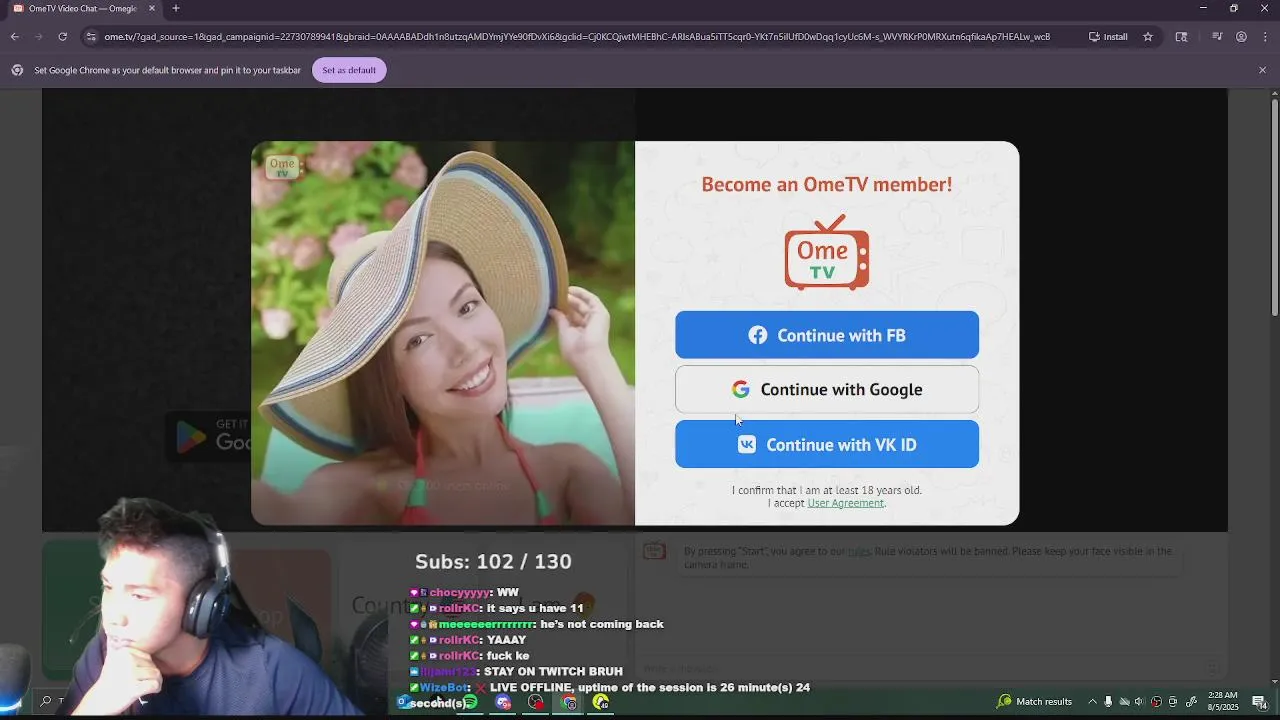The image size is (1280, 720).
Task: Click the age confirmation text
Action: pyautogui.click(x=826, y=490)
